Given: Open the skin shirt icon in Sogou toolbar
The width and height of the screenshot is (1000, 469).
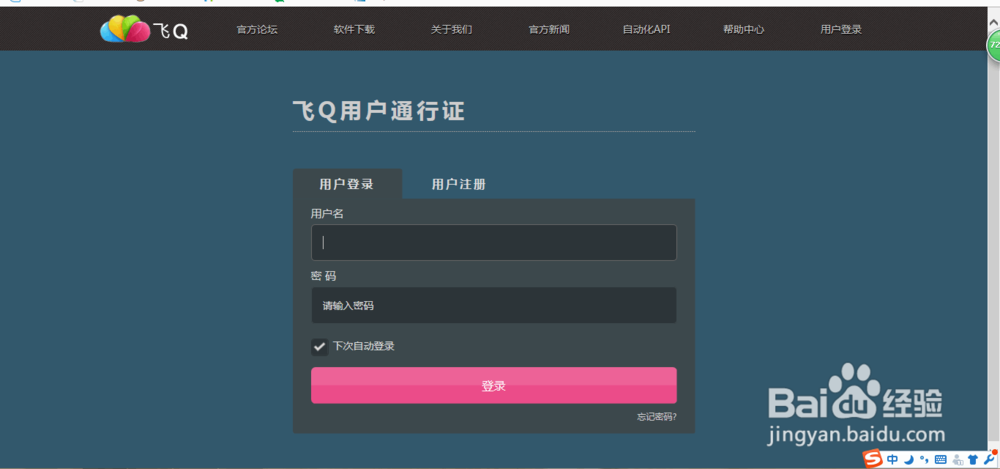Looking at the screenshot, I should tap(973, 459).
